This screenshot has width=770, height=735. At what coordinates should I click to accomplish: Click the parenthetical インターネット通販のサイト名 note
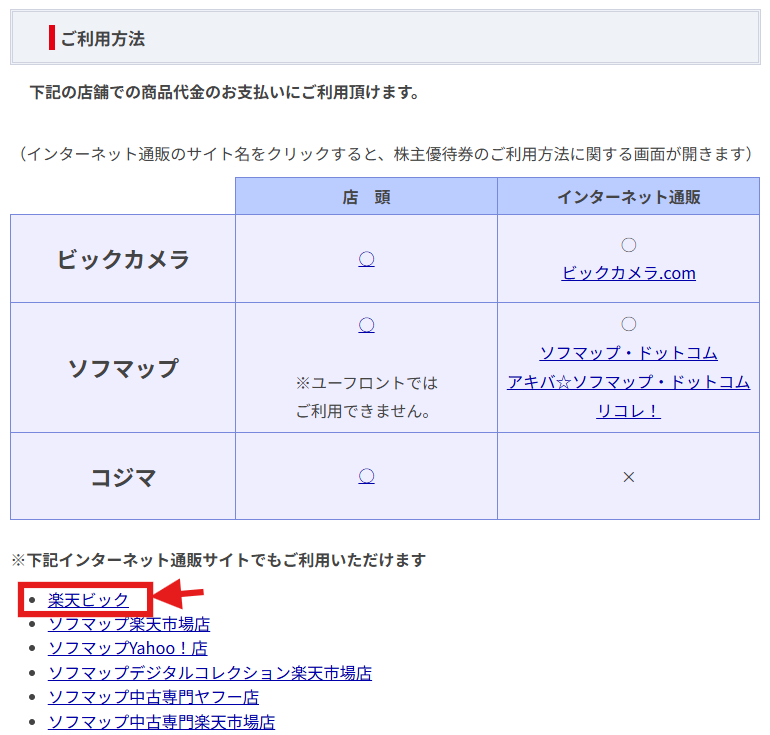(x=385, y=154)
